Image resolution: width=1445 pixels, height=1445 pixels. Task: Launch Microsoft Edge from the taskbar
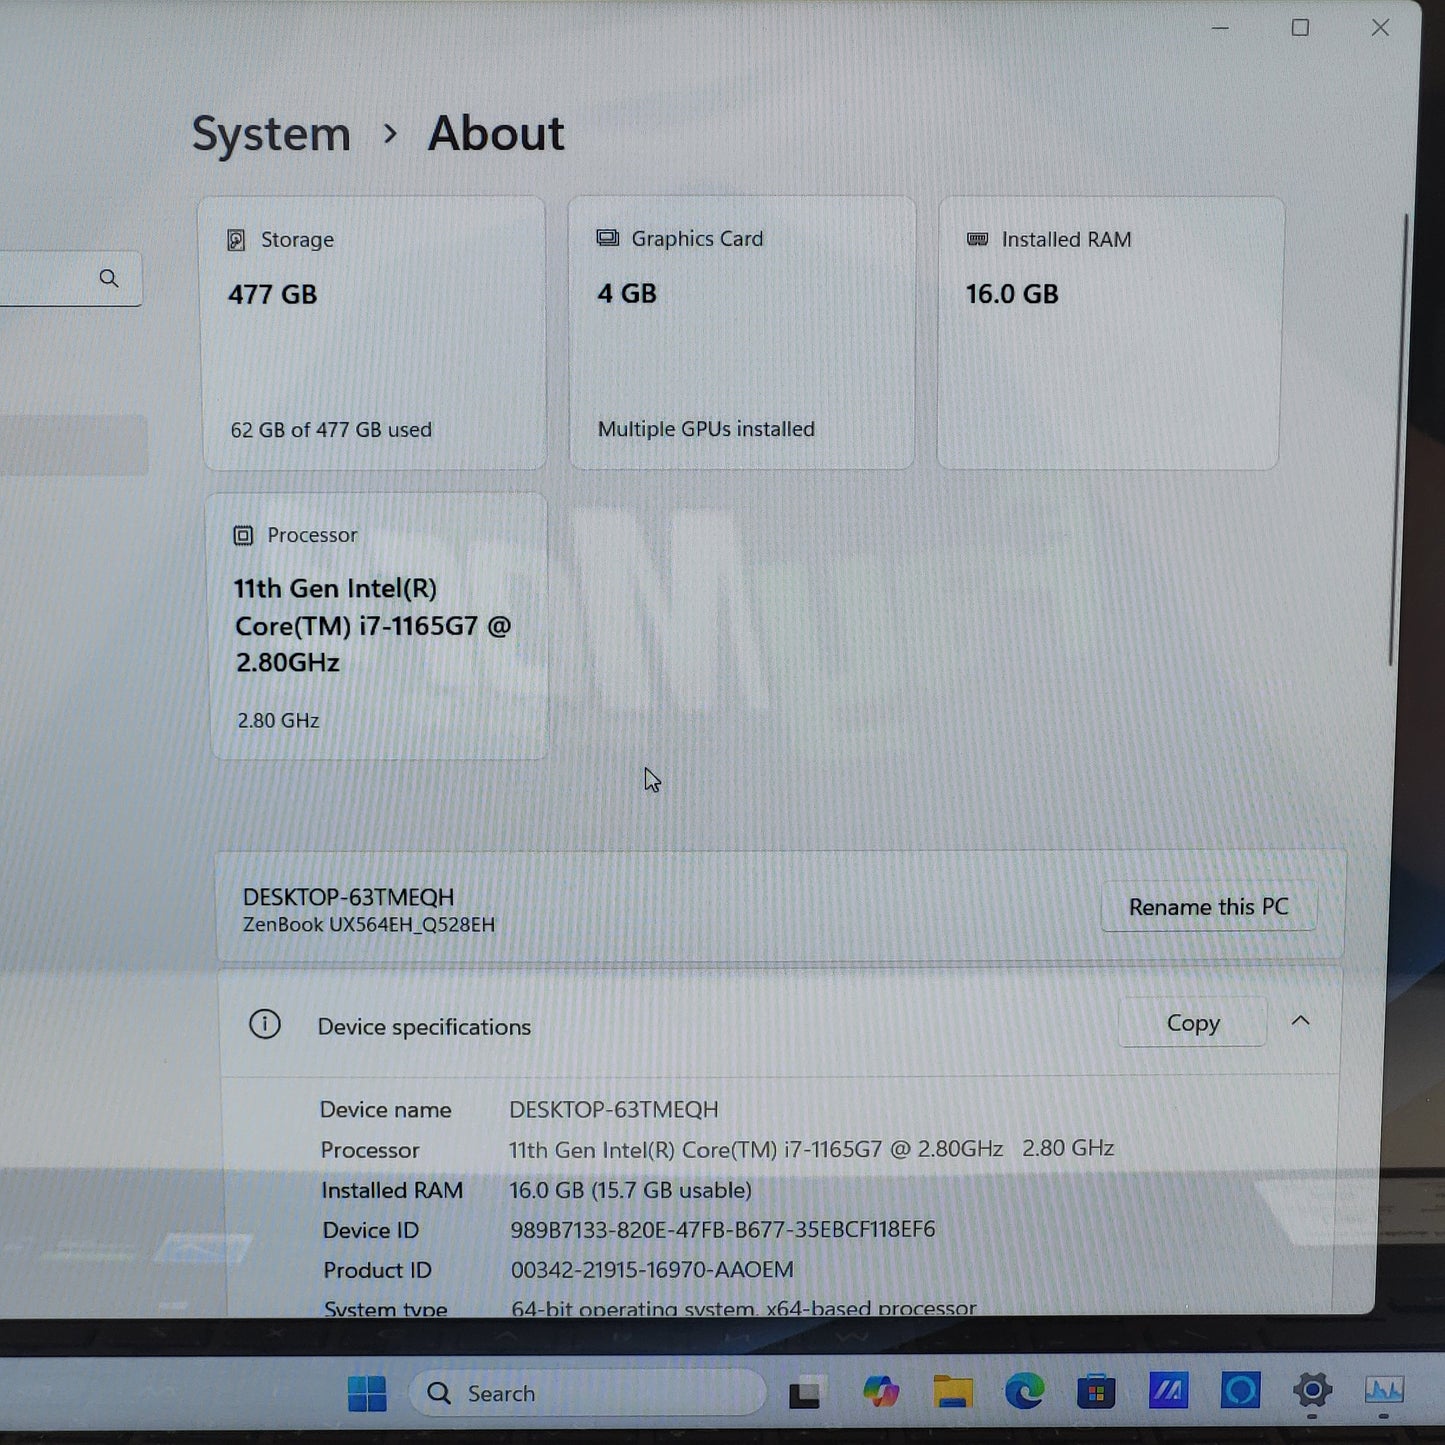click(1024, 1391)
